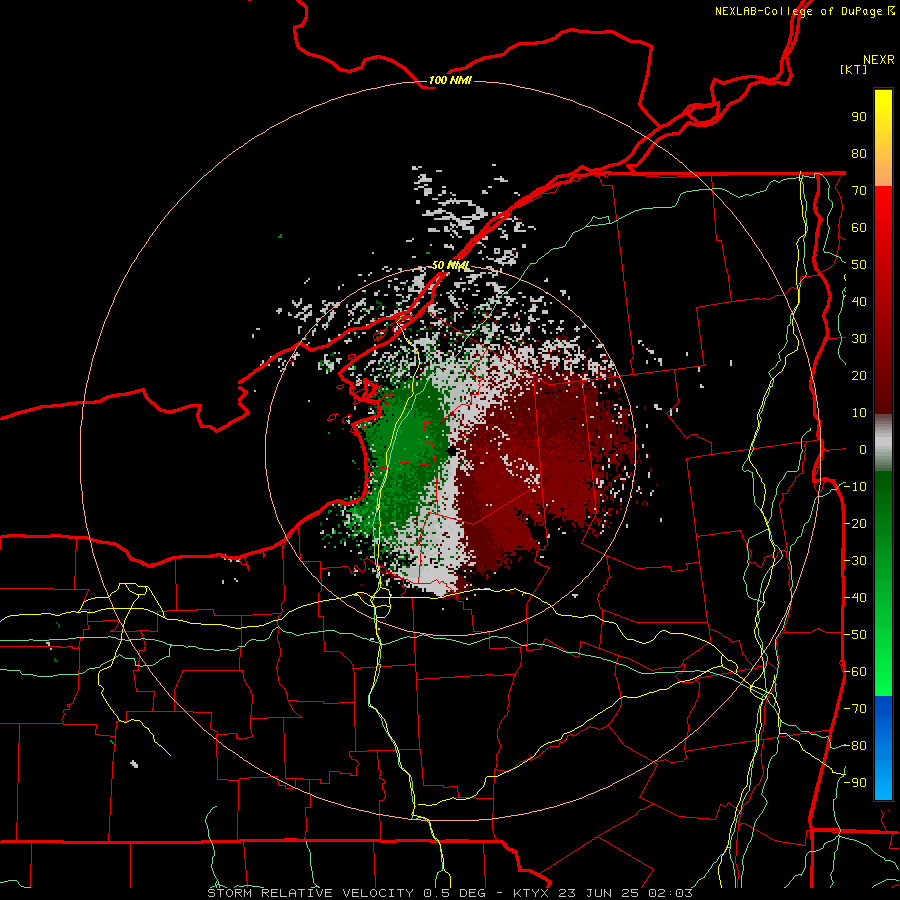Click the '50' value on the velocity scale
Viewport: 900px width, 900px height.
[859, 265]
